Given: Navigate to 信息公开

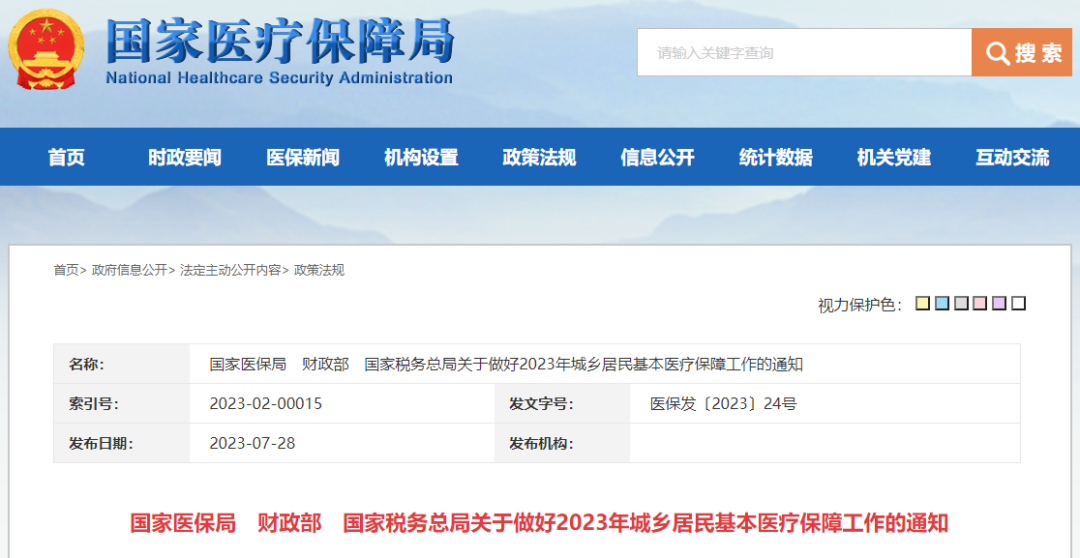Looking at the screenshot, I should click(x=657, y=157).
